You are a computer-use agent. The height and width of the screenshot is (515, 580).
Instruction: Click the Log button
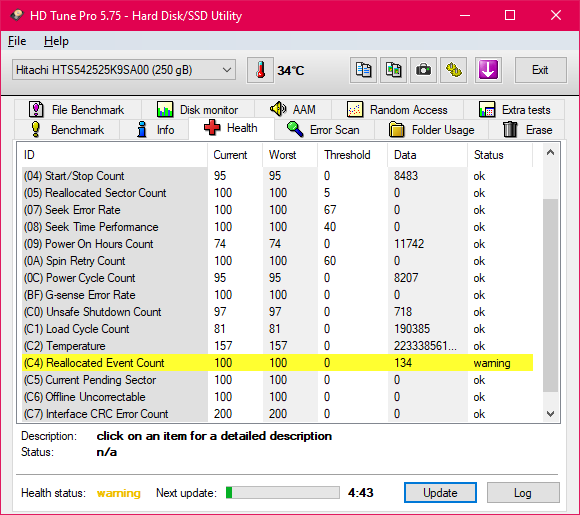point(523,492)
